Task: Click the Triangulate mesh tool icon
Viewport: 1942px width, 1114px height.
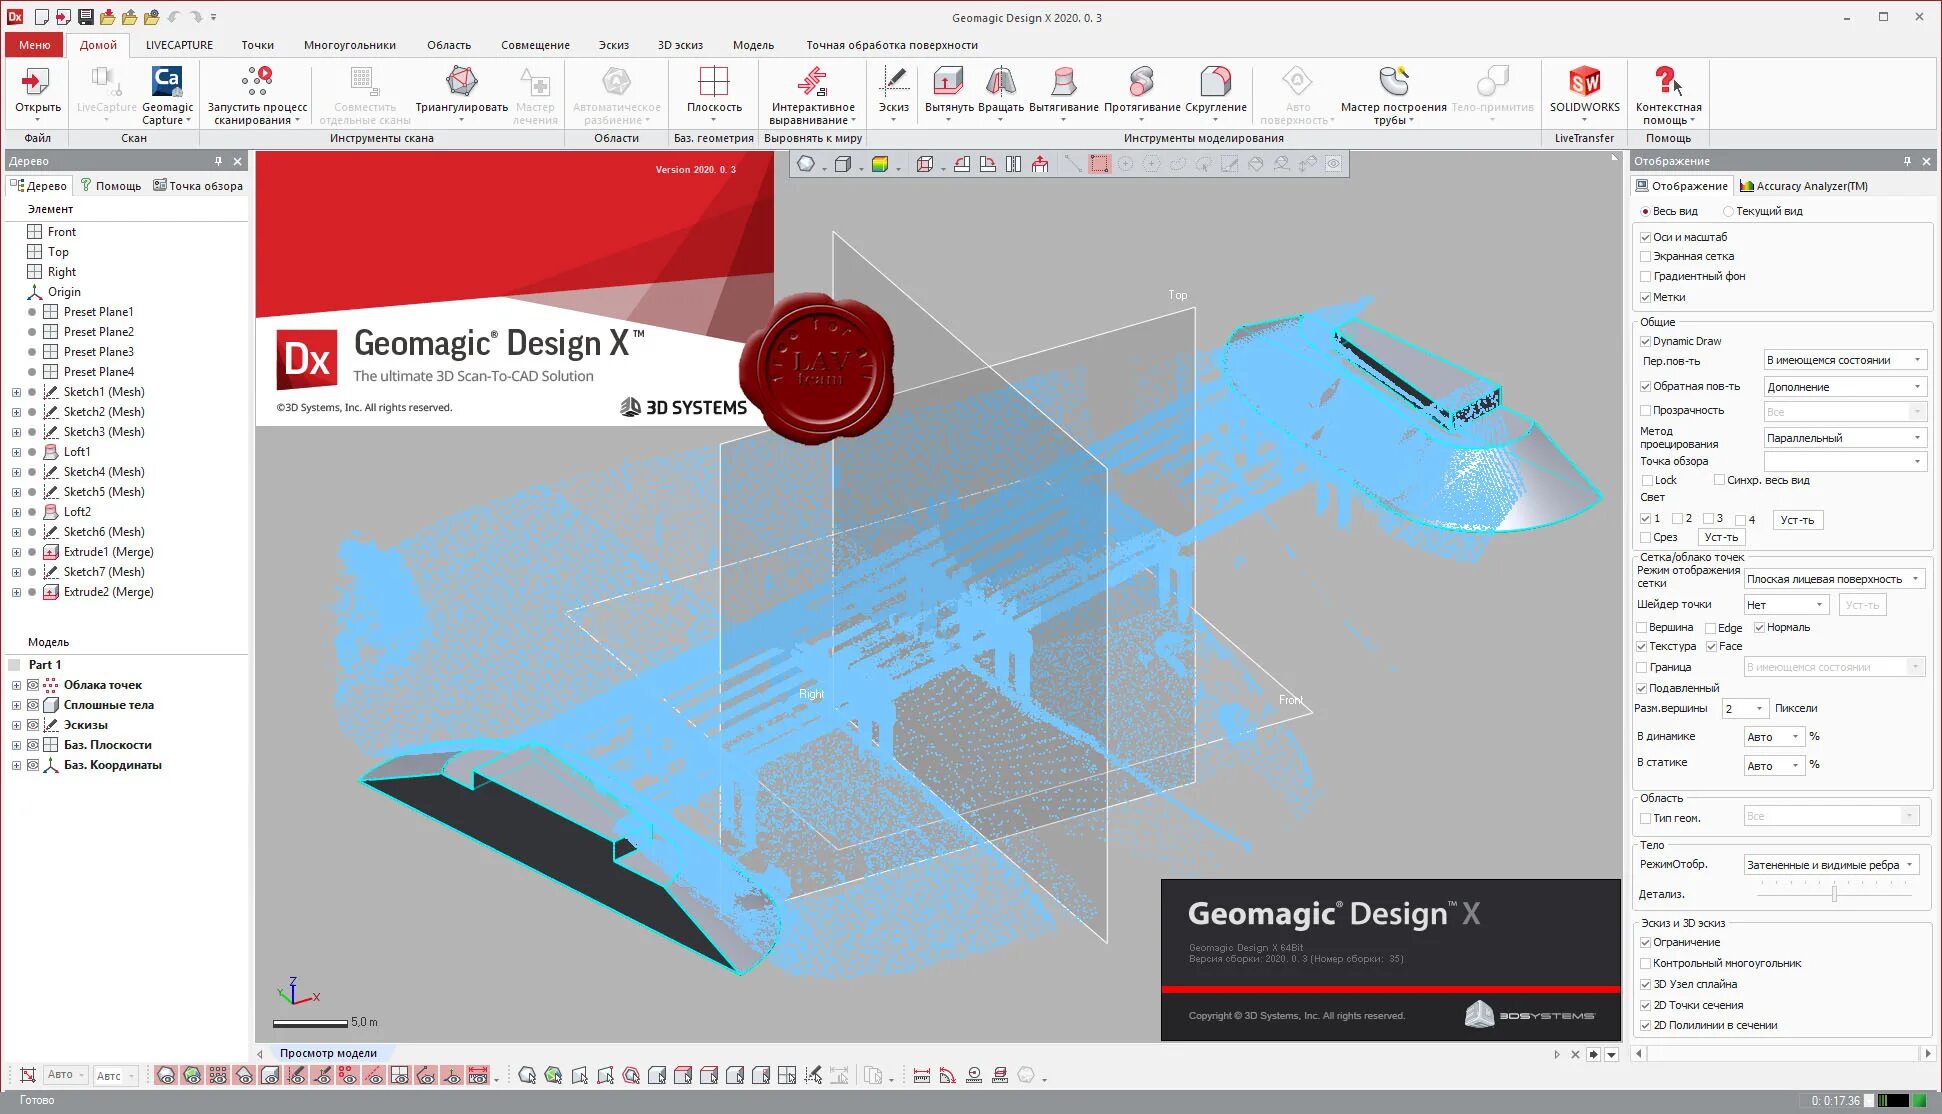Action: (x=461, y=82)
